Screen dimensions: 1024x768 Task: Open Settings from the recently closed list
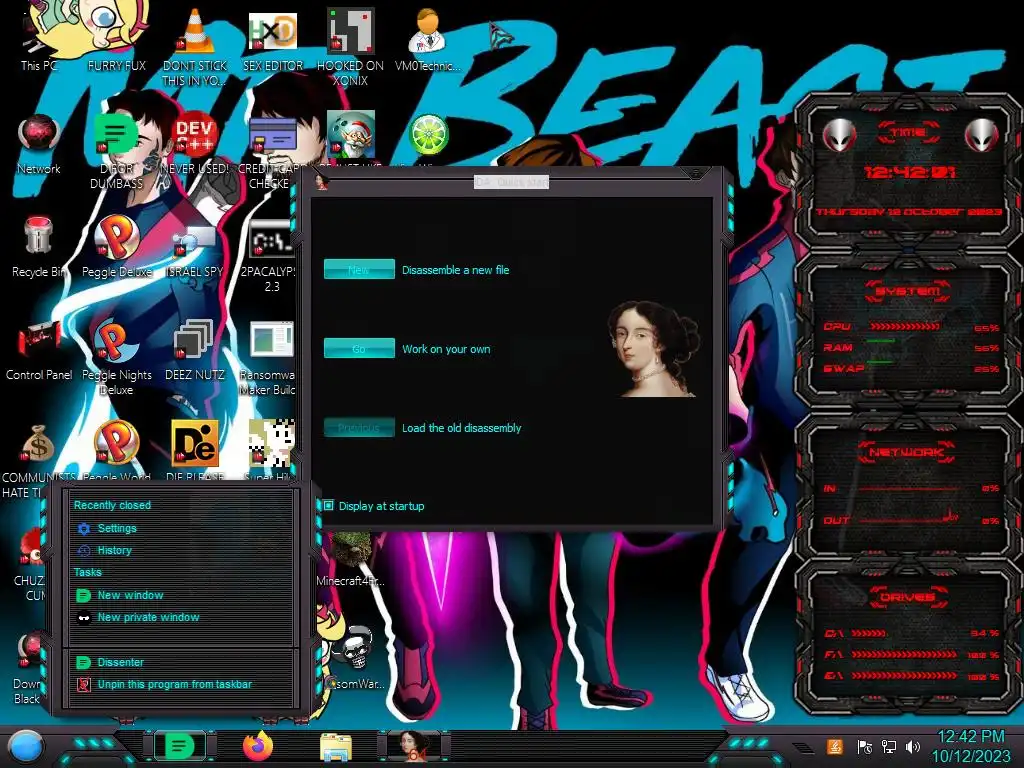point(117,528)
